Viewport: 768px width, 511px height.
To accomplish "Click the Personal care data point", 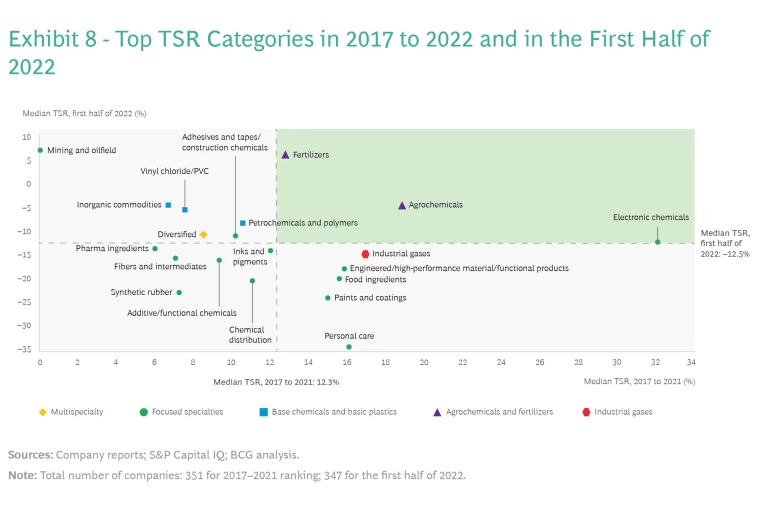I will pyautogui.click(x=348, y=347).
